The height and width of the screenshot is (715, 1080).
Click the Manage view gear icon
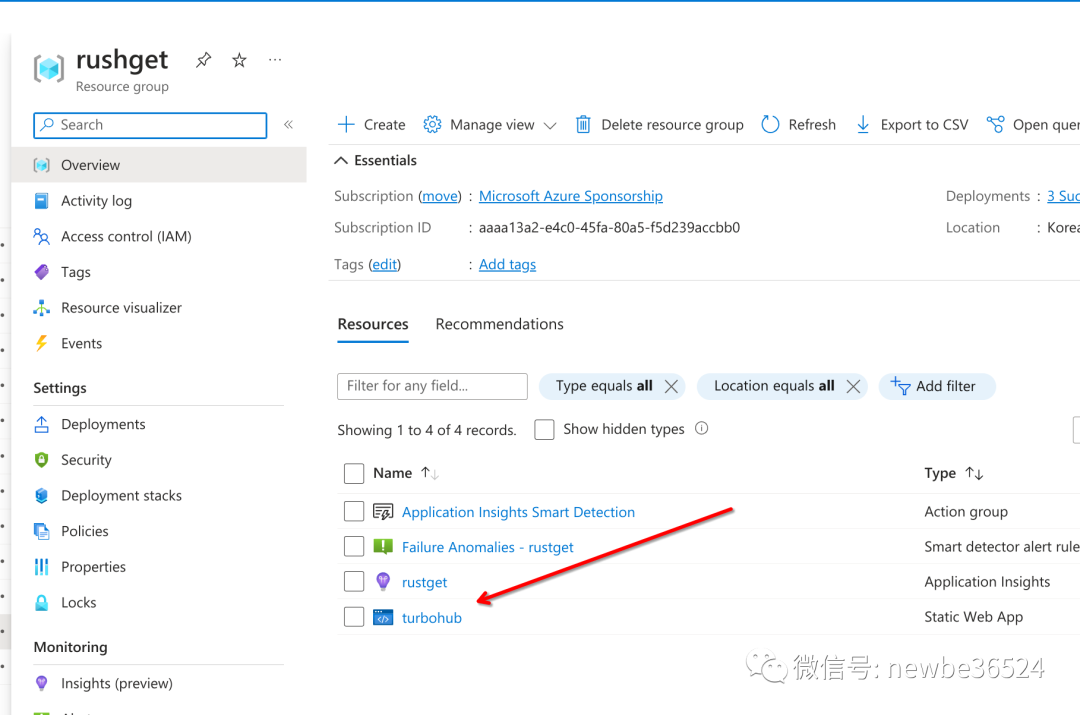coord(432,124)
